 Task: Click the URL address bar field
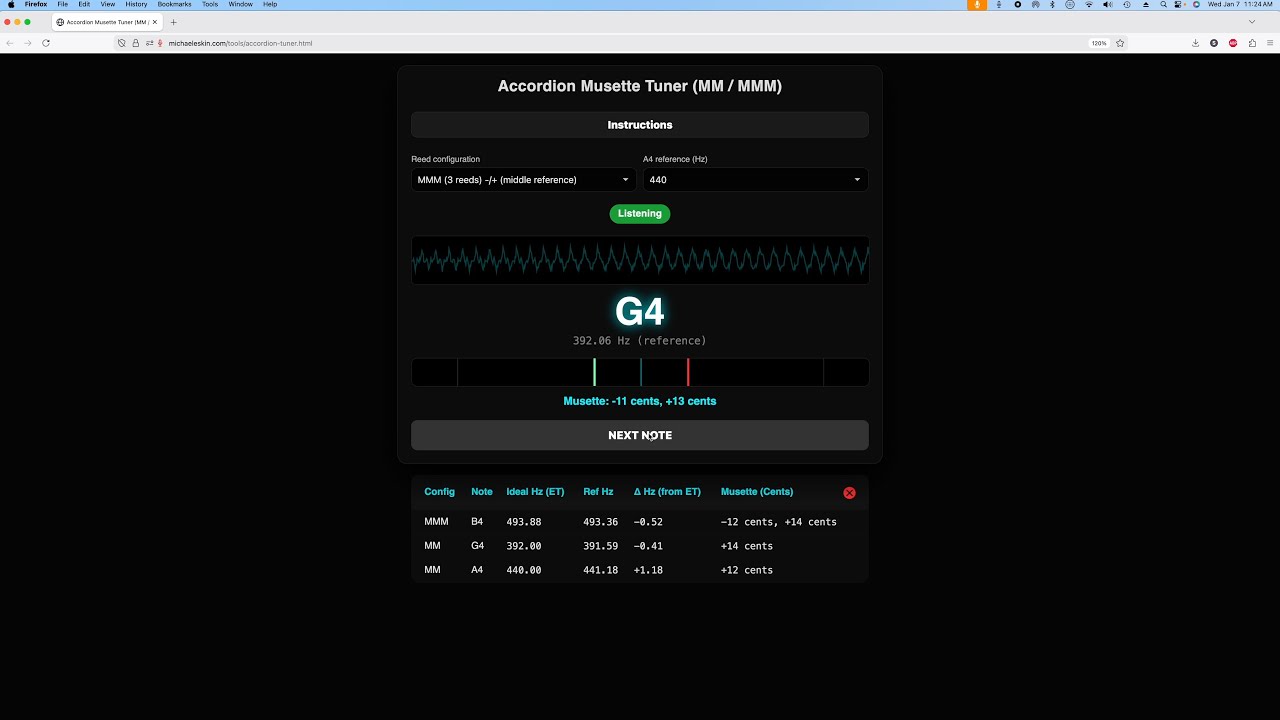click(620, 43)
